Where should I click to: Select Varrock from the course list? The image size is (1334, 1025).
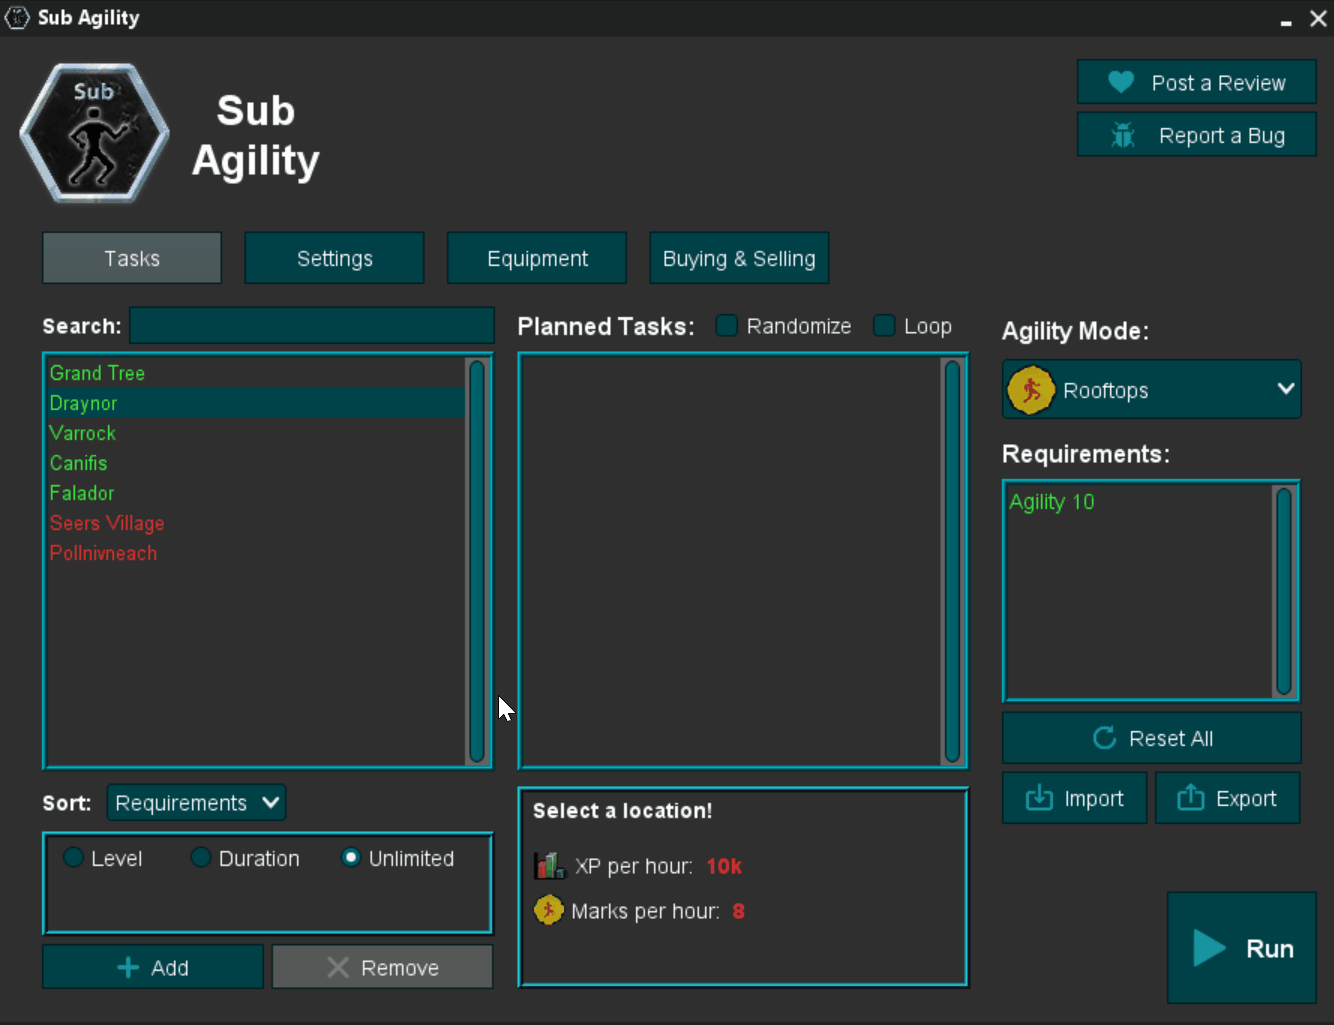[x=82, y=433]
